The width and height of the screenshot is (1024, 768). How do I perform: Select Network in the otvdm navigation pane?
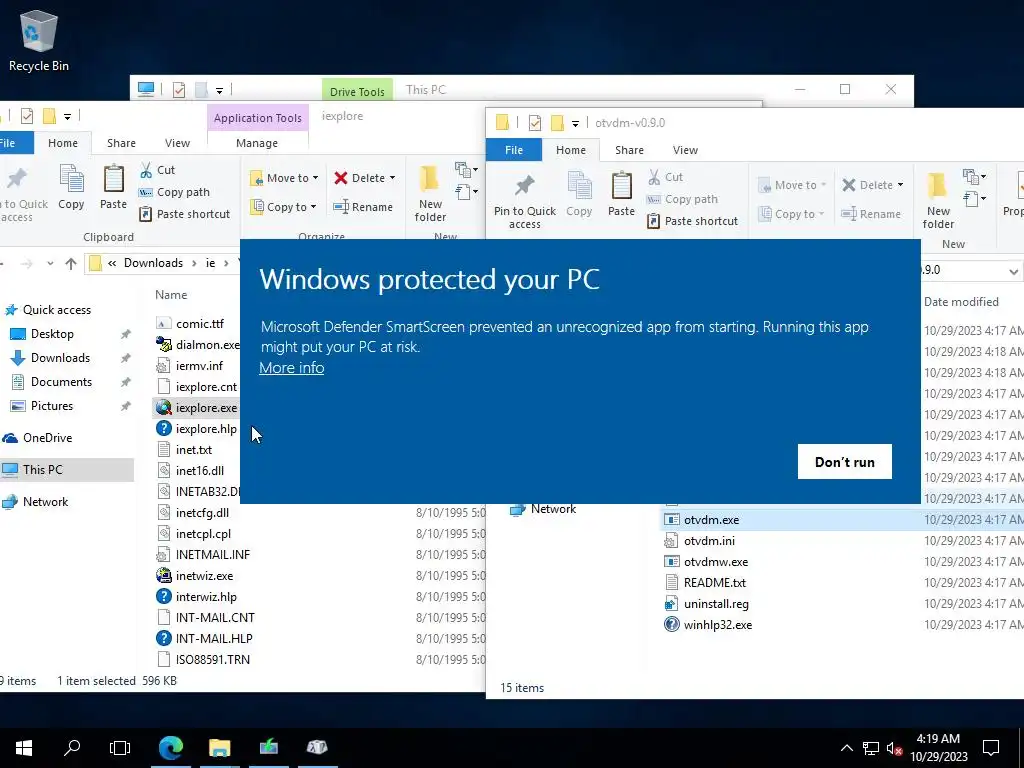point(553,509)
